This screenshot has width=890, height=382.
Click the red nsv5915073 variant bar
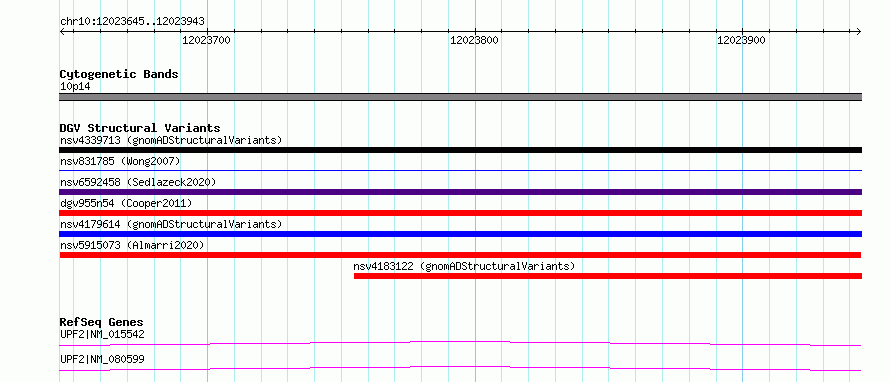pyautogui.click(x=460, y=255)
